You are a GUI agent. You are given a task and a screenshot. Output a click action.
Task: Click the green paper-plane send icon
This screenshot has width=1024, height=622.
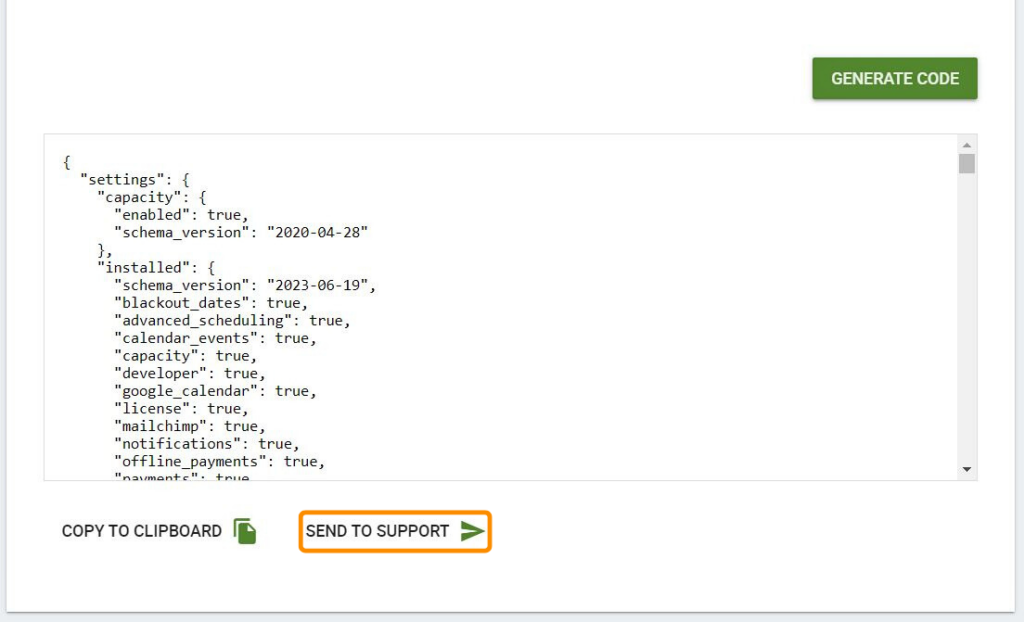pyautogui.click(x=472, y=531)
